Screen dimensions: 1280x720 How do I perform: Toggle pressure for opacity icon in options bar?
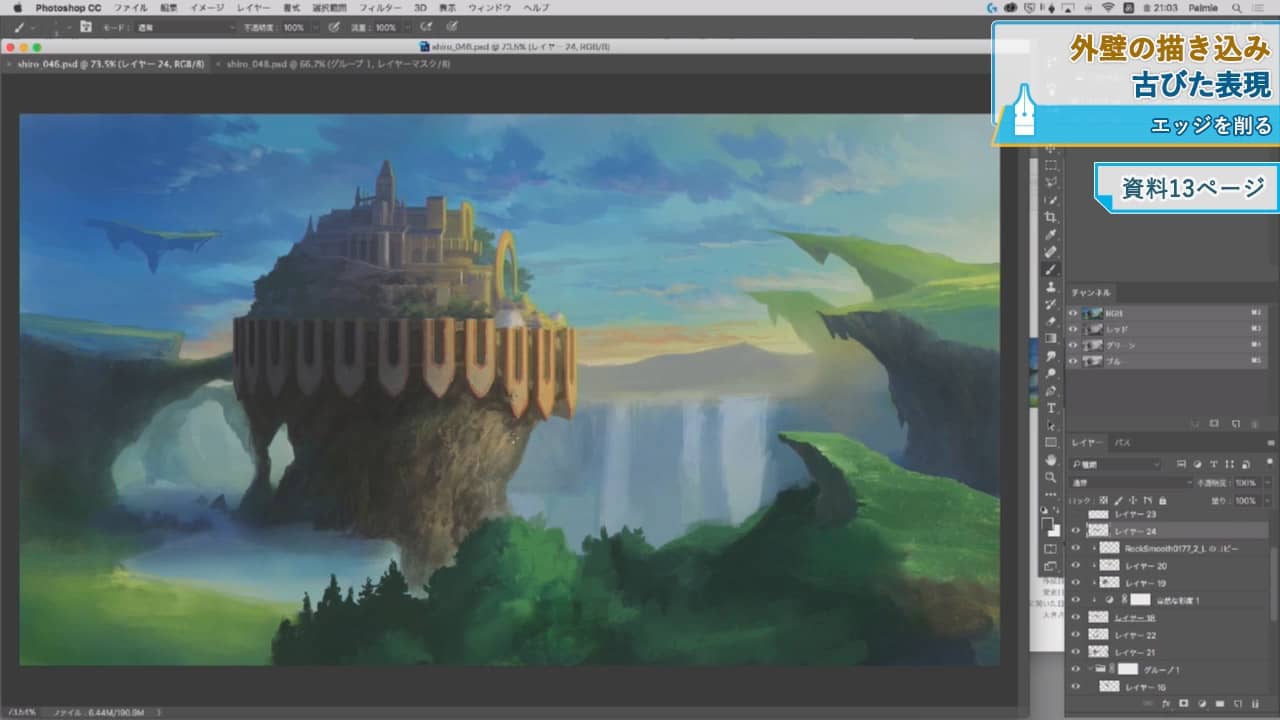(333, 27)
